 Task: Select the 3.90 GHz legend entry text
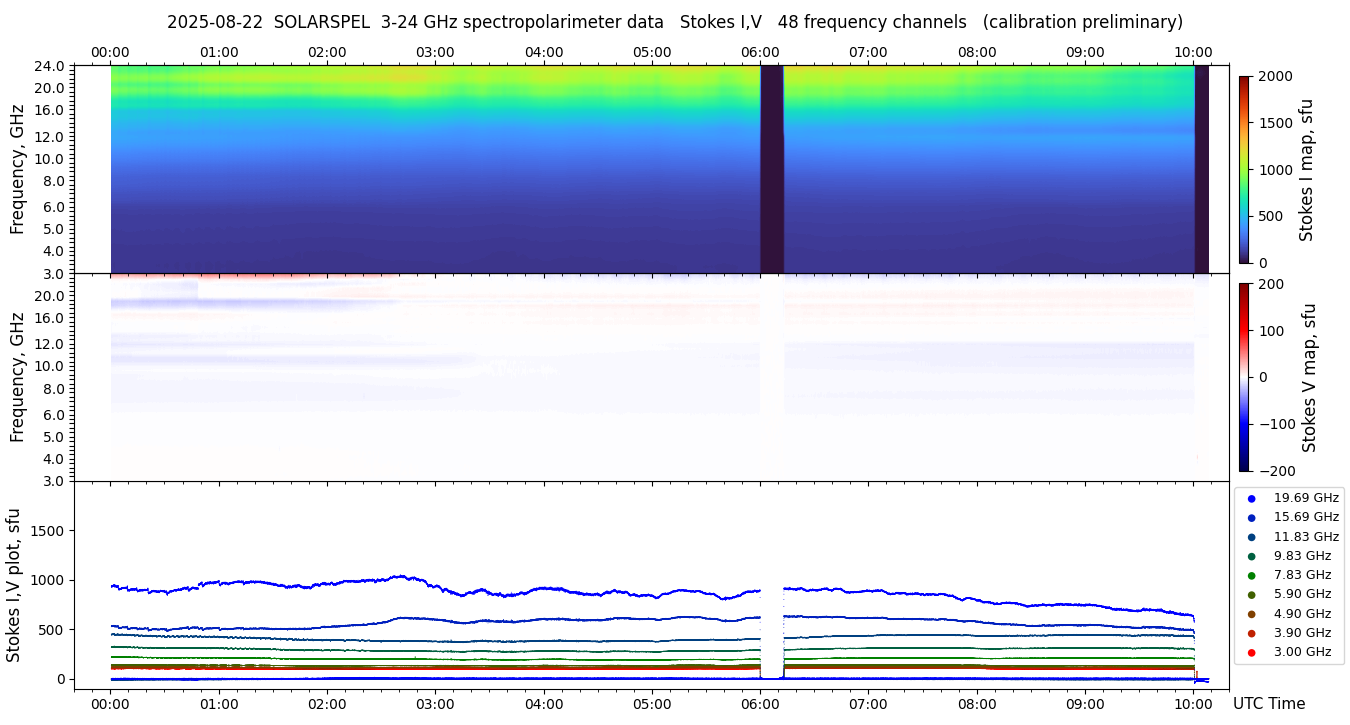pyautogui.click(x=1302, y=633)
